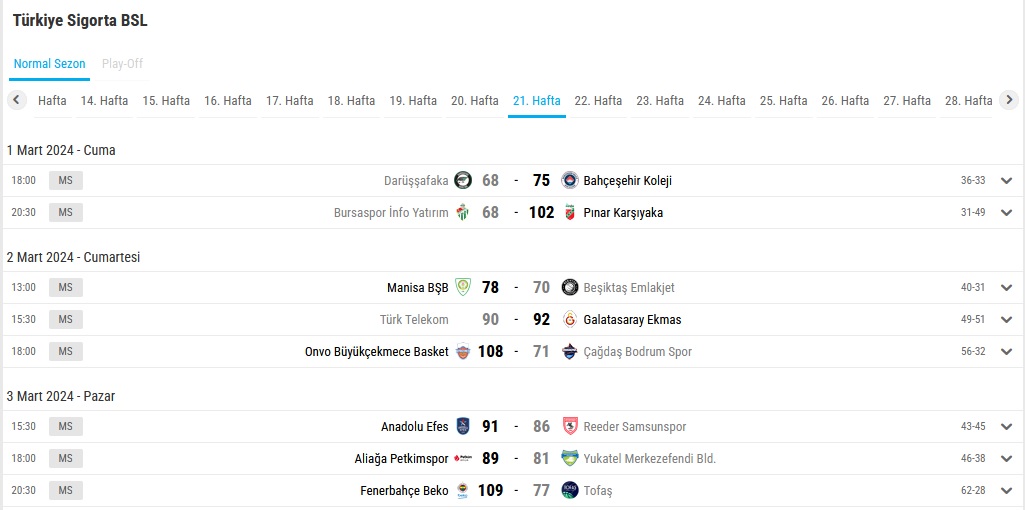Select the 18. Hafta week tab
The width and height of the screenshot is (1025, 510).
coord(351,101)
